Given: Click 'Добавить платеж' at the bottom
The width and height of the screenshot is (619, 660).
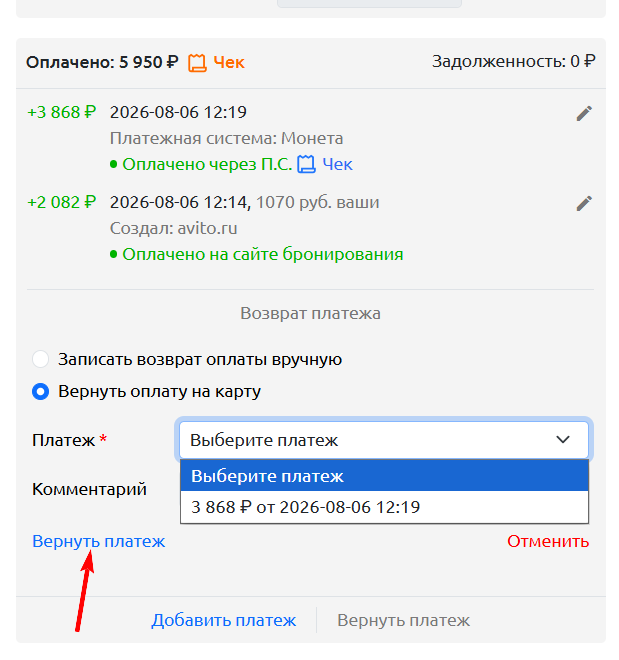Looking at the screenshot, I should tap(223, 620).
